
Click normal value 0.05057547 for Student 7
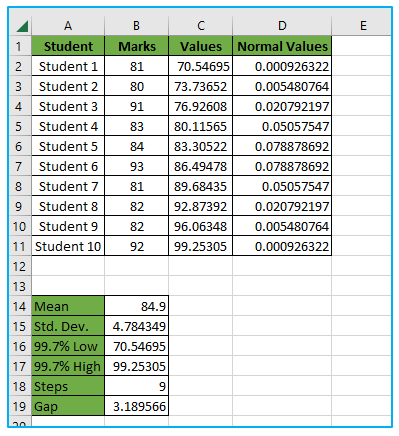pyautogui.click(x=282, y=186)
